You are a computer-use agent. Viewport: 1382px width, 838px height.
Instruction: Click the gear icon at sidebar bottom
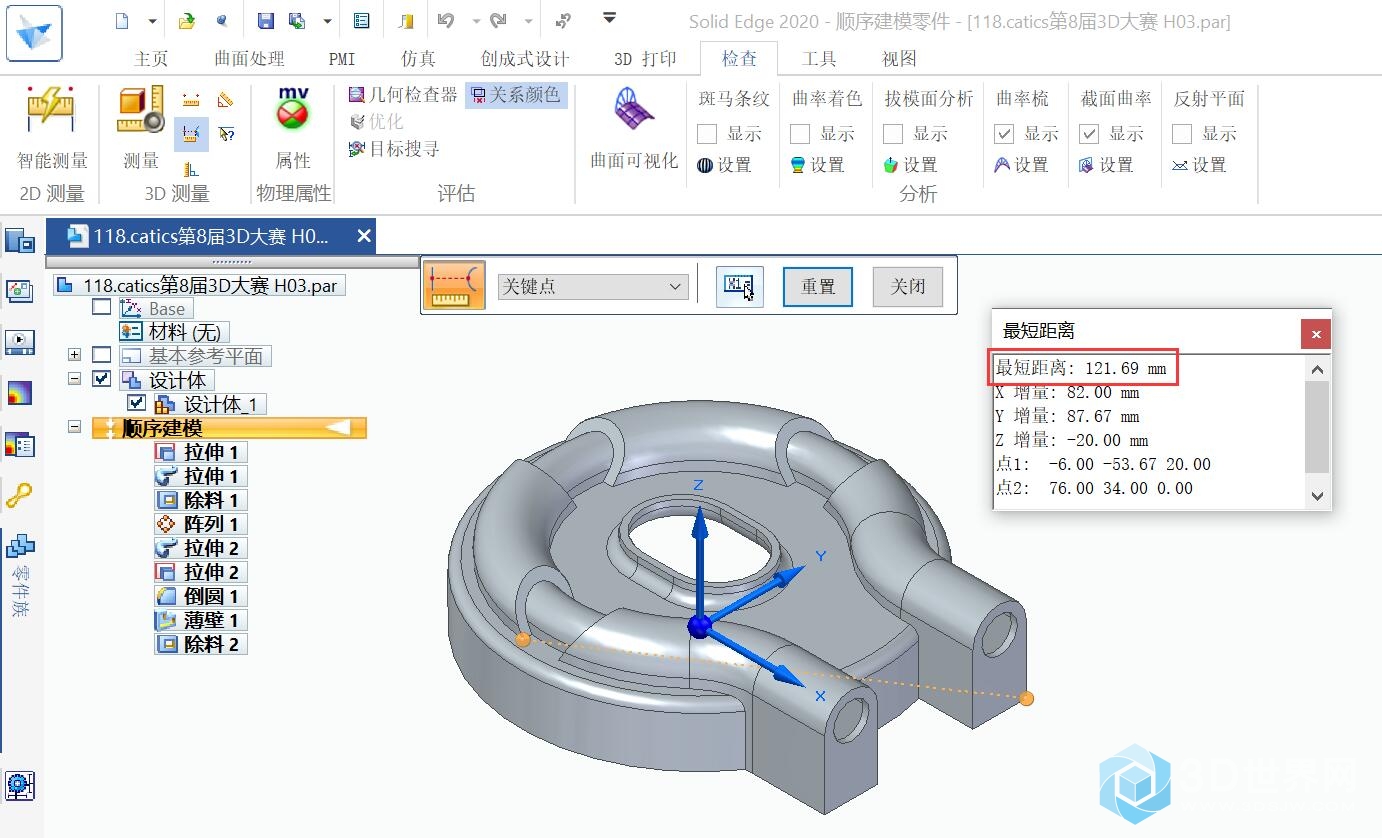click(x=20, y=785)
